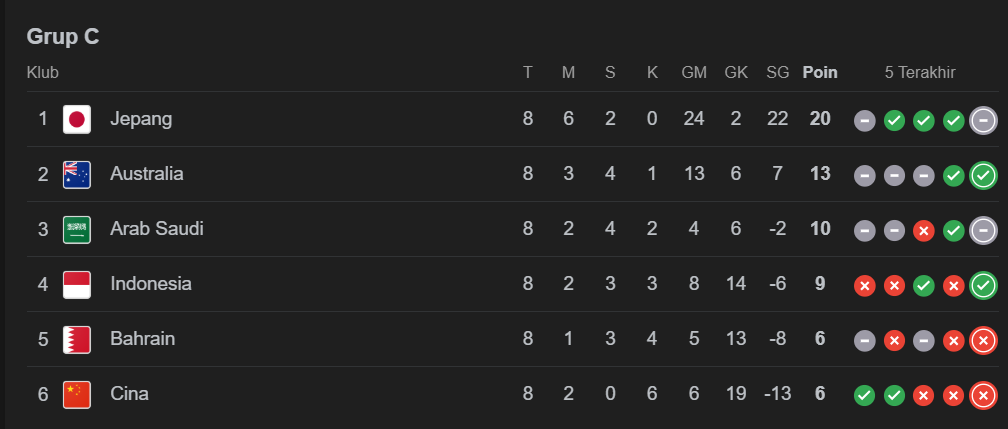Click Jepang's latest circled draw result icon
1008x429 pixels.
click(984, 120)
